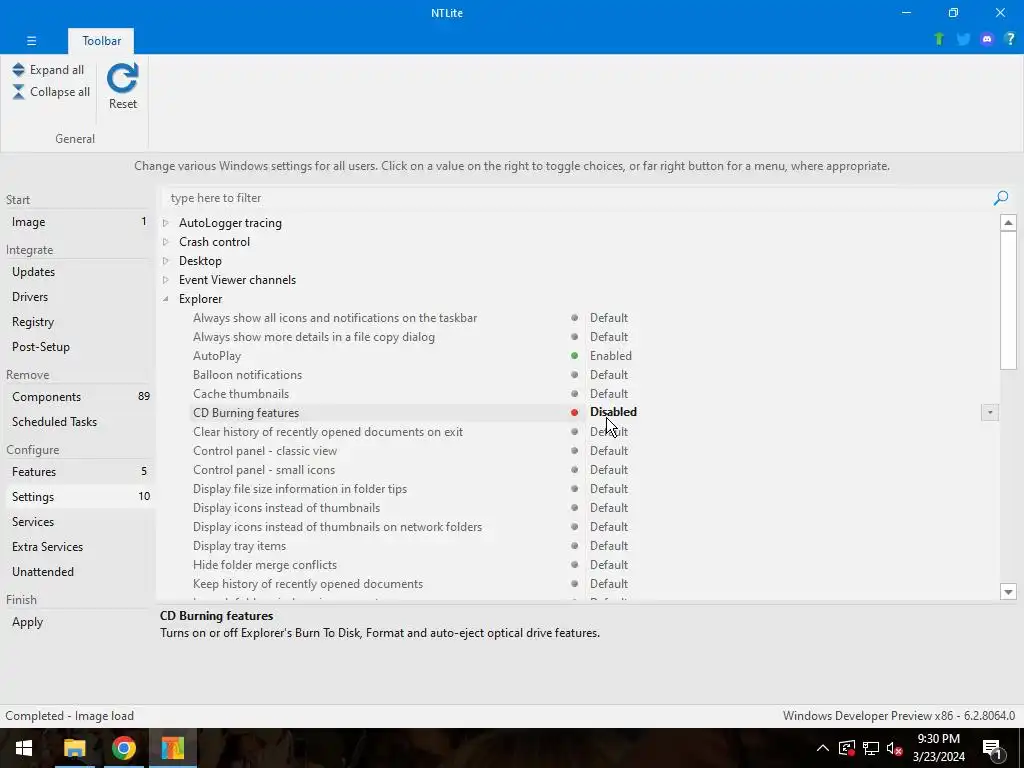This screenshot has width=1024, height=768.
Task: Click the filter search magnifier icon
Action: (1000, 198)
